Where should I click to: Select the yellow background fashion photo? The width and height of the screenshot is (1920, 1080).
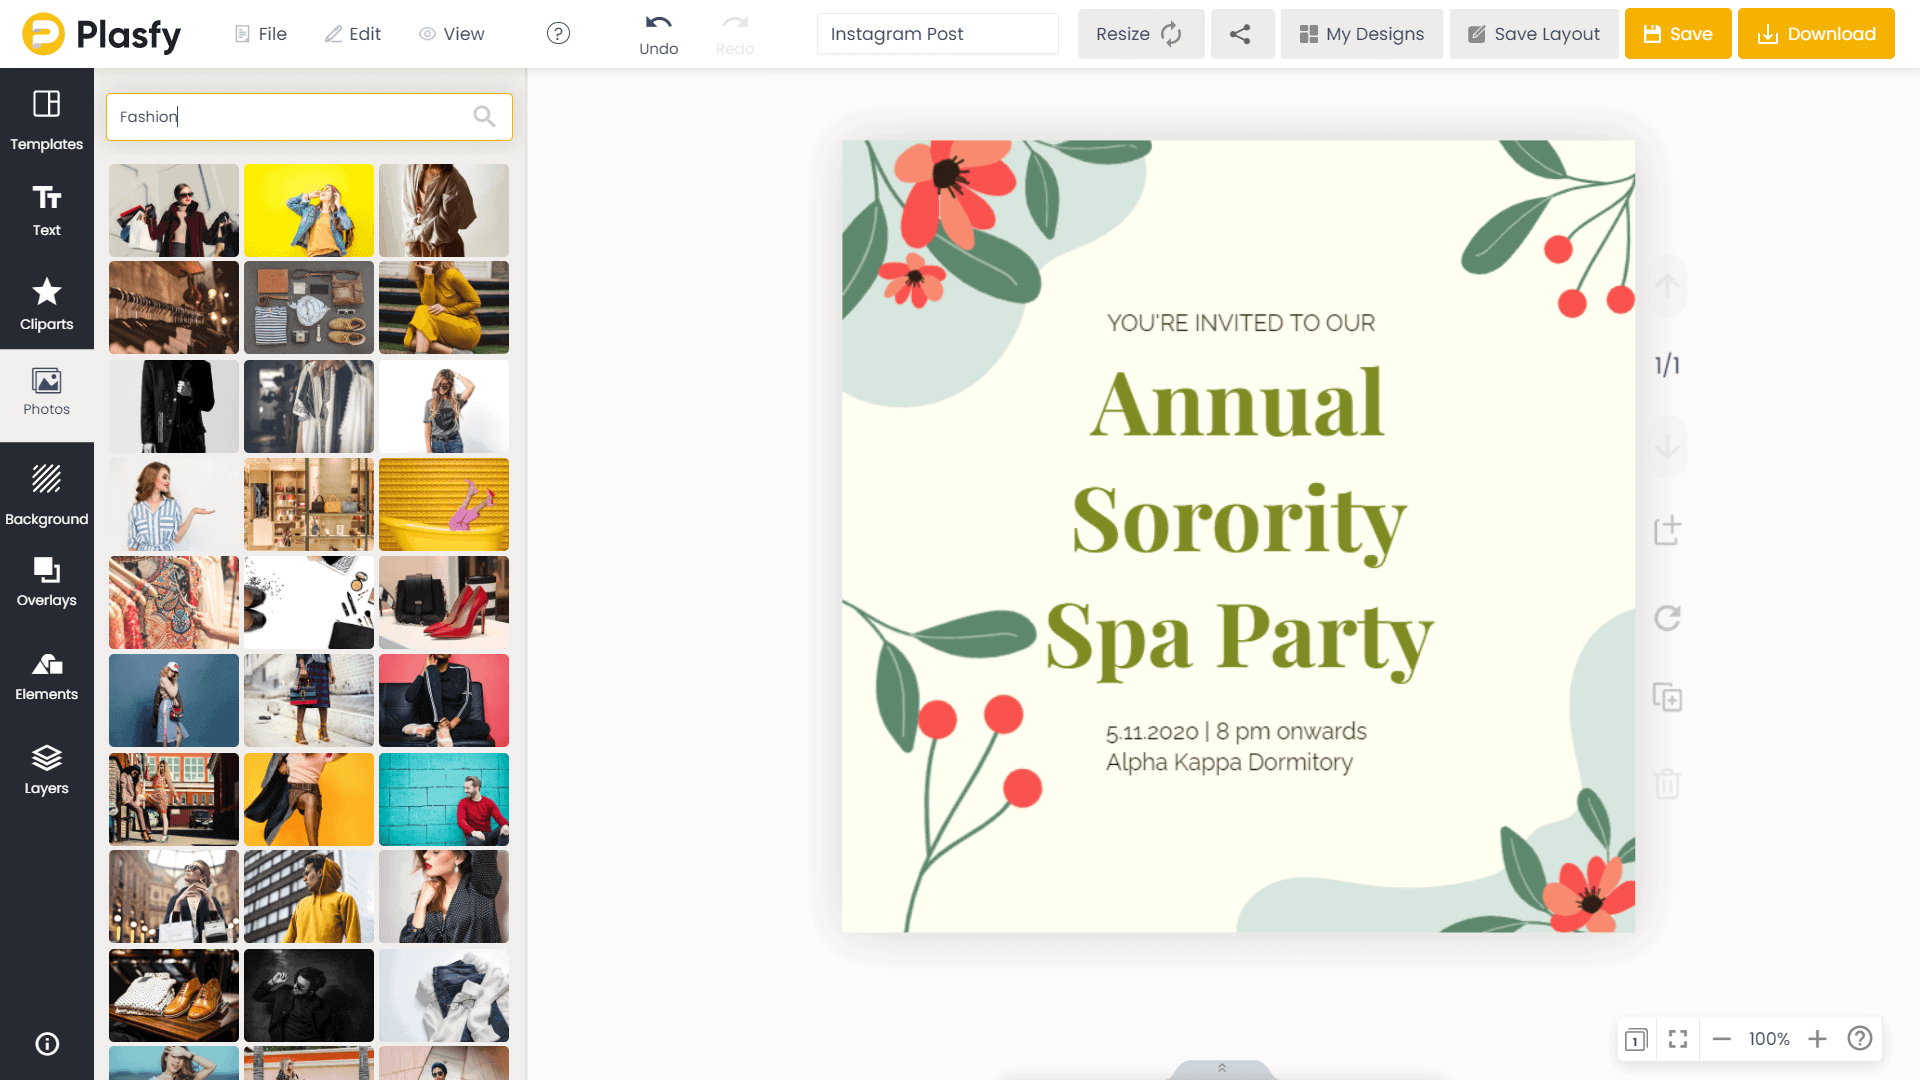pyautogui.click(x=308, y=210)
